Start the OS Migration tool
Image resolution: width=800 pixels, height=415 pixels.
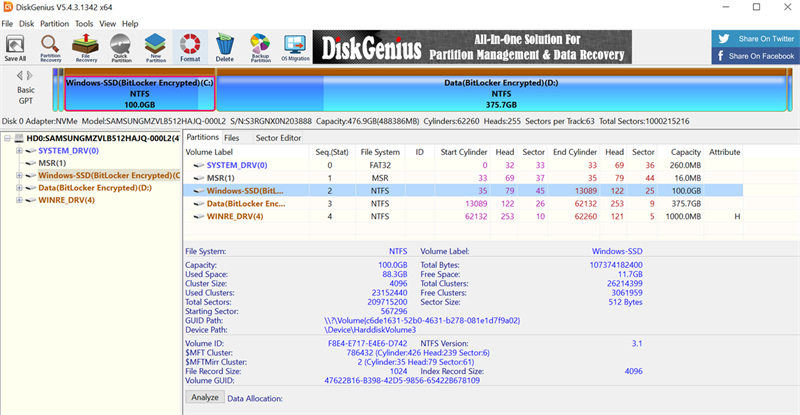pyautogui.click(x=295, y=47)
